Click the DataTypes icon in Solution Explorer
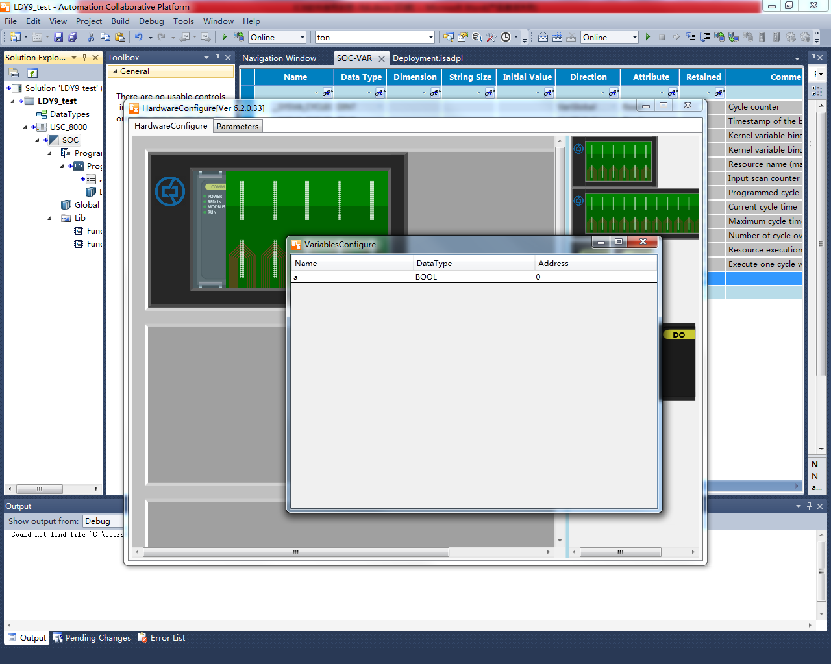Viewport: 831px width, 664px height. 41,114
